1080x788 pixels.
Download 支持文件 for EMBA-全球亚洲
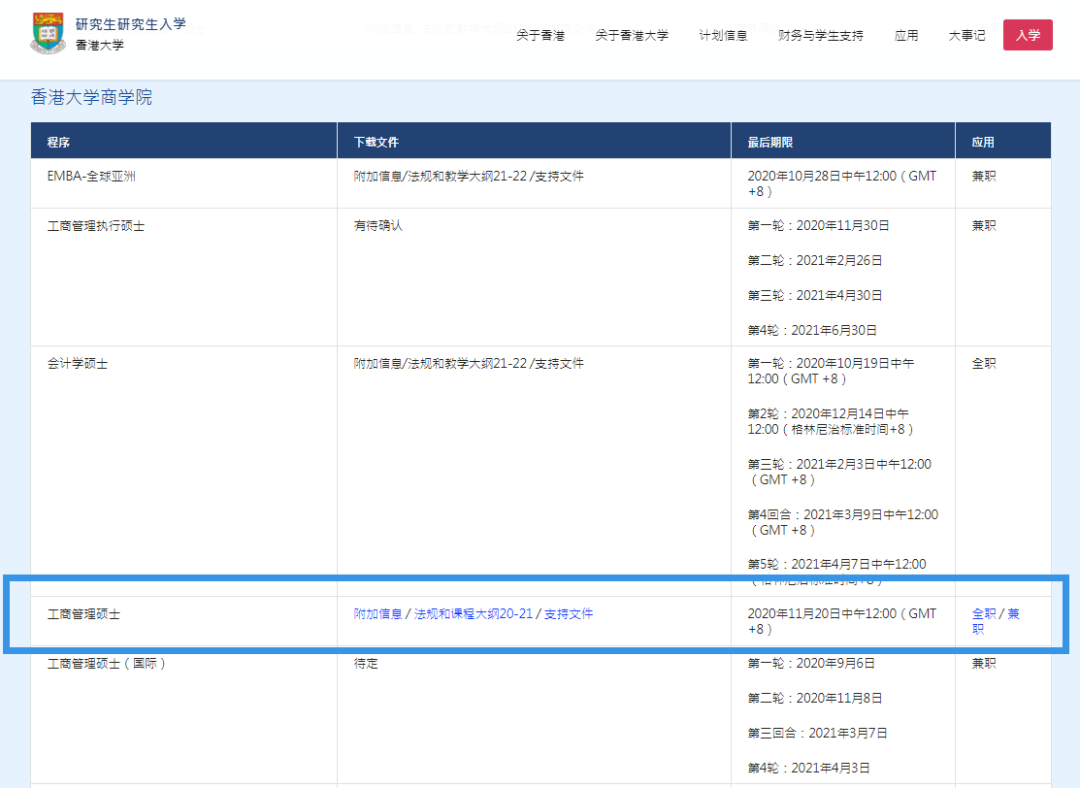click(x=559, y=176)
